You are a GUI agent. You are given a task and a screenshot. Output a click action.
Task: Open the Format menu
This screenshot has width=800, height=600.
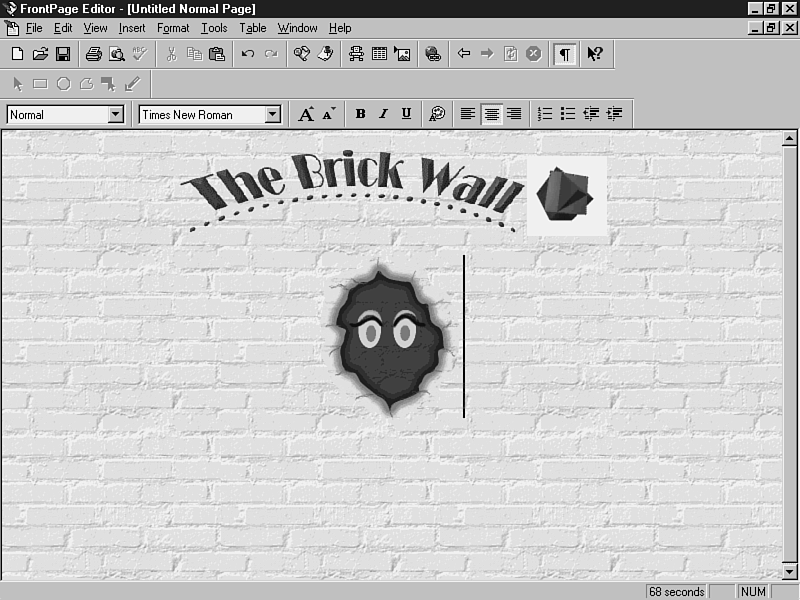click(x=173, y=28)
